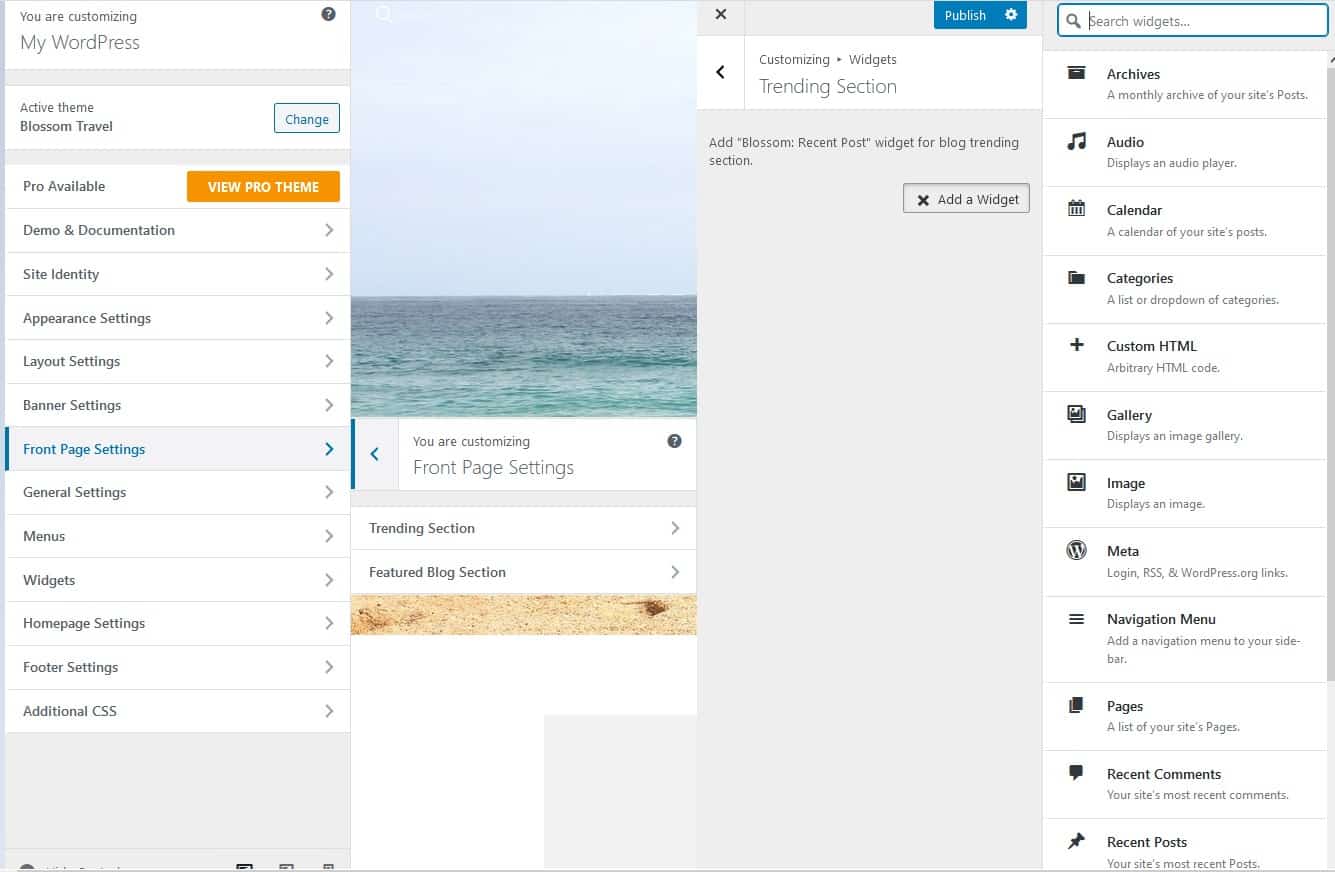This screenshot has height=872, width=1335.
Task: Select the Recent Comments speech bubble icon
Action: point(1076,773)
